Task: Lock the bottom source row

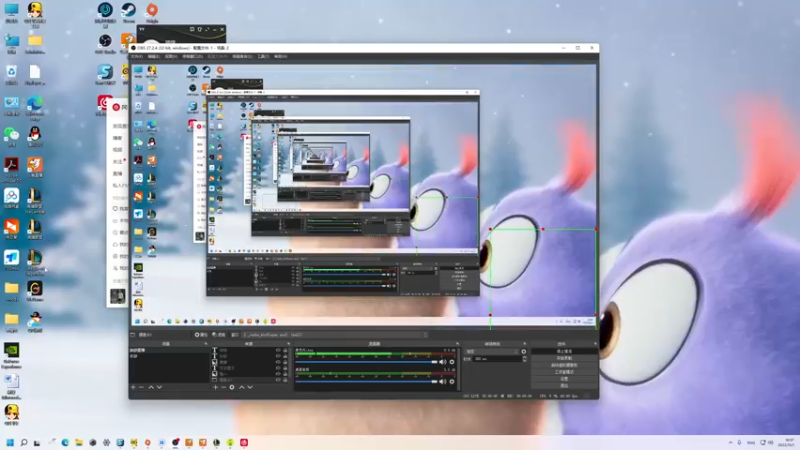Action: [x=285, y=380]
